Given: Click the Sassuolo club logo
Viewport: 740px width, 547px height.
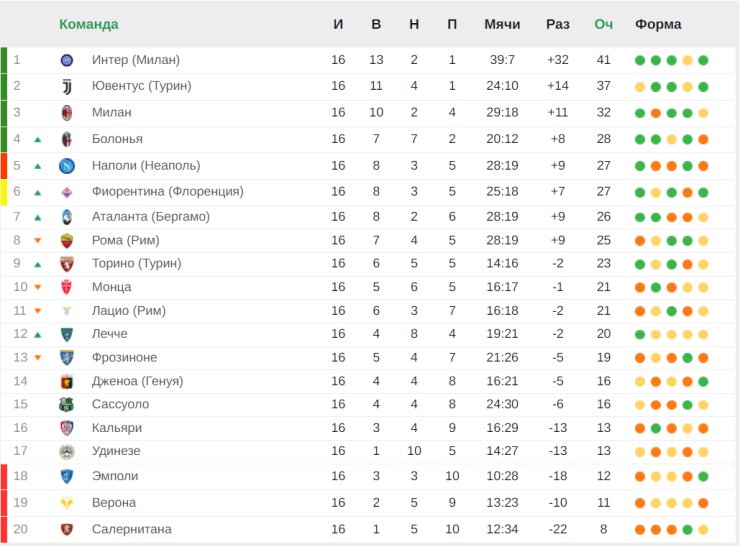Looking at the screenshot, I should pos(67,404).
